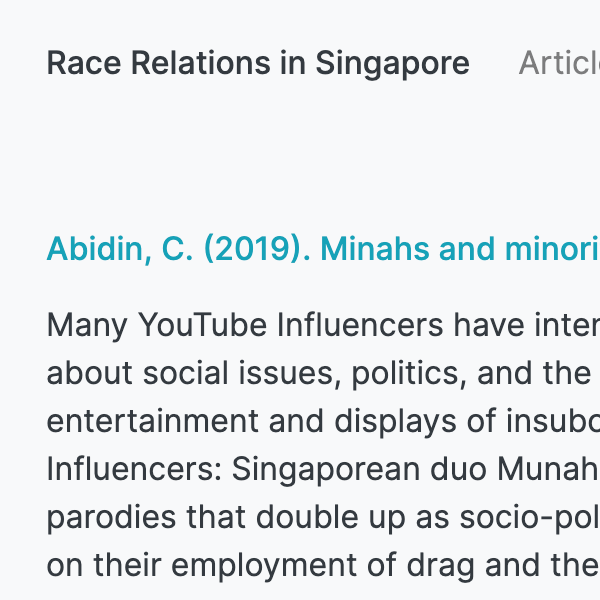Click the word 'Singapore' in the site title
The height and width of the screenshot is (600, 600).
[393, 64]
